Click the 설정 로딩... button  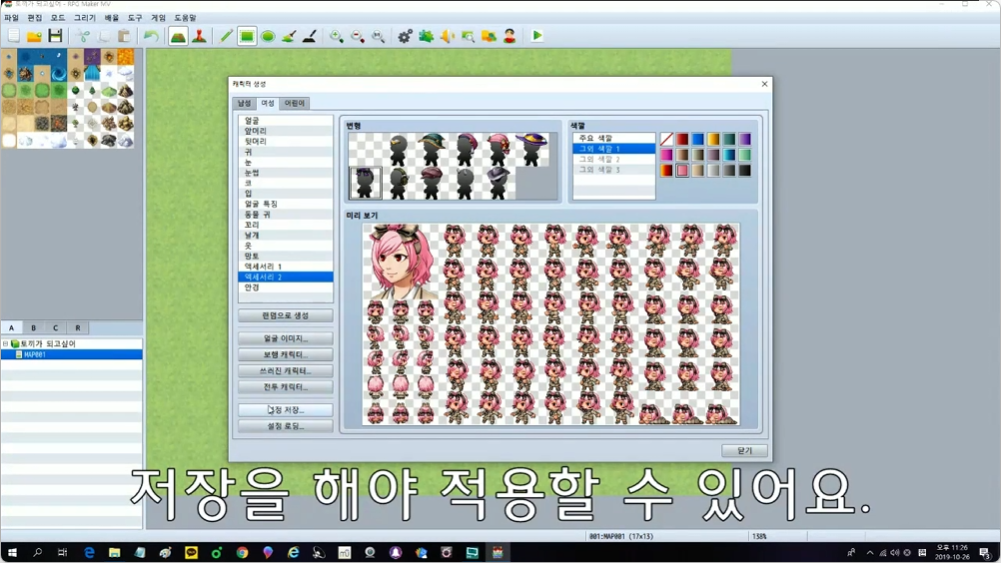(x=285, y=426)
